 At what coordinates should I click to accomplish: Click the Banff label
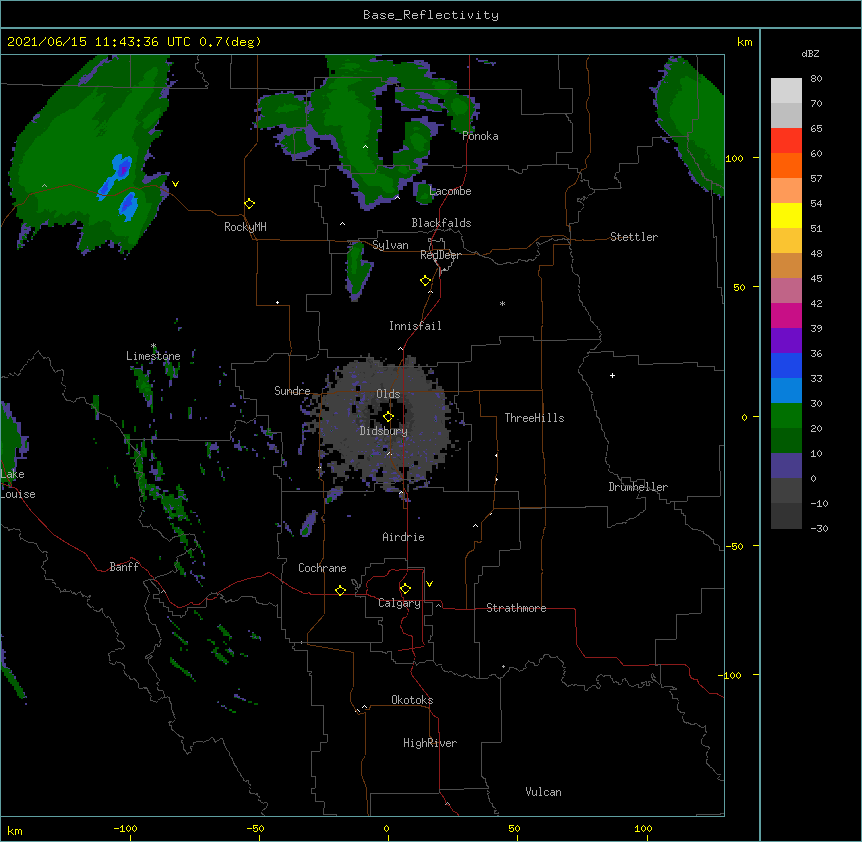click(124, 567)
